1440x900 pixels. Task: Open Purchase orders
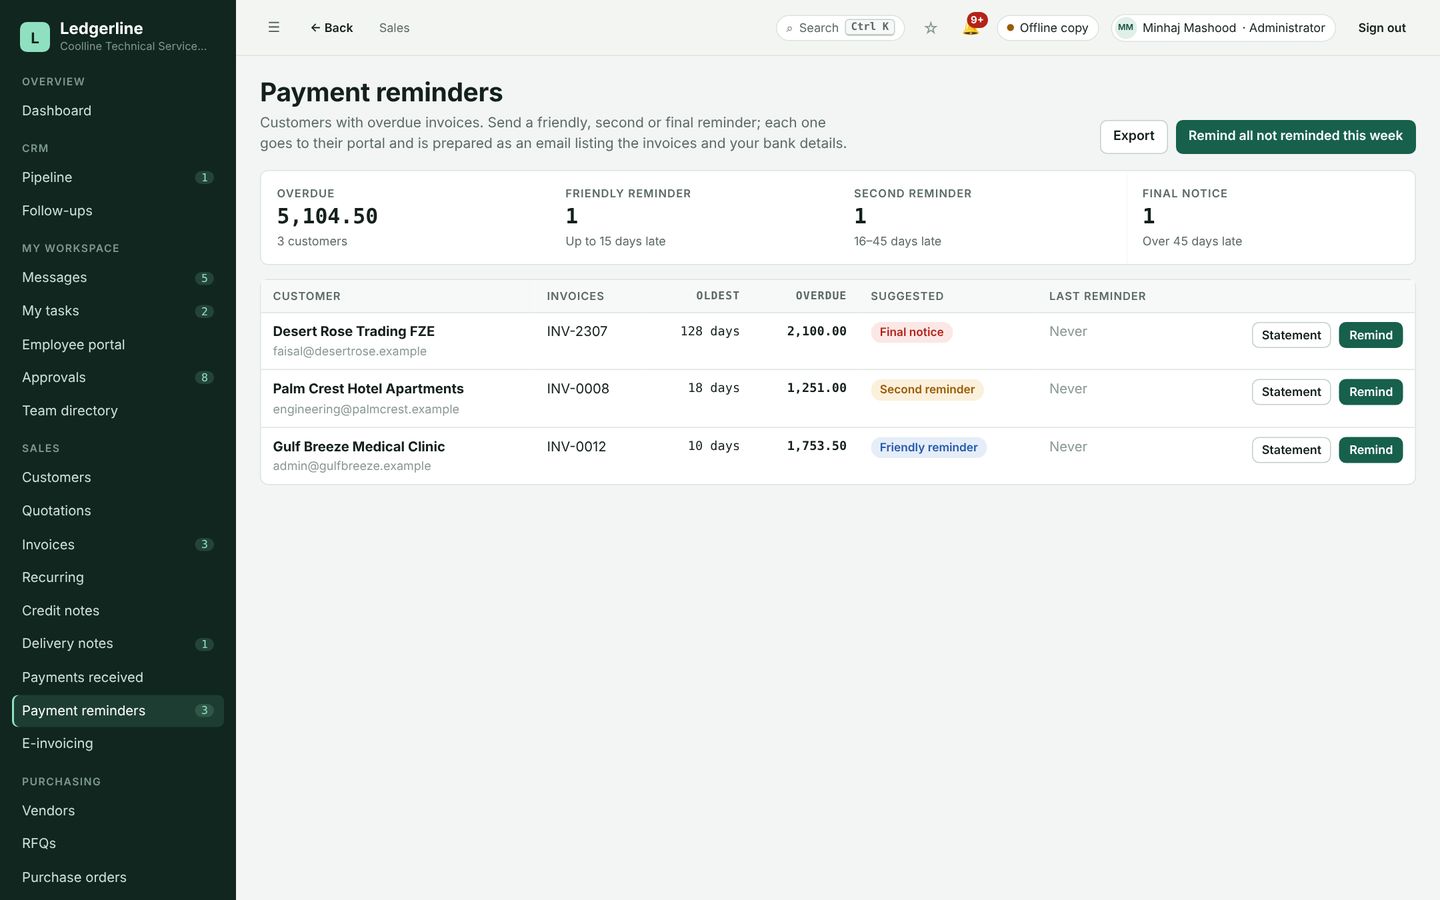(118, 877)
